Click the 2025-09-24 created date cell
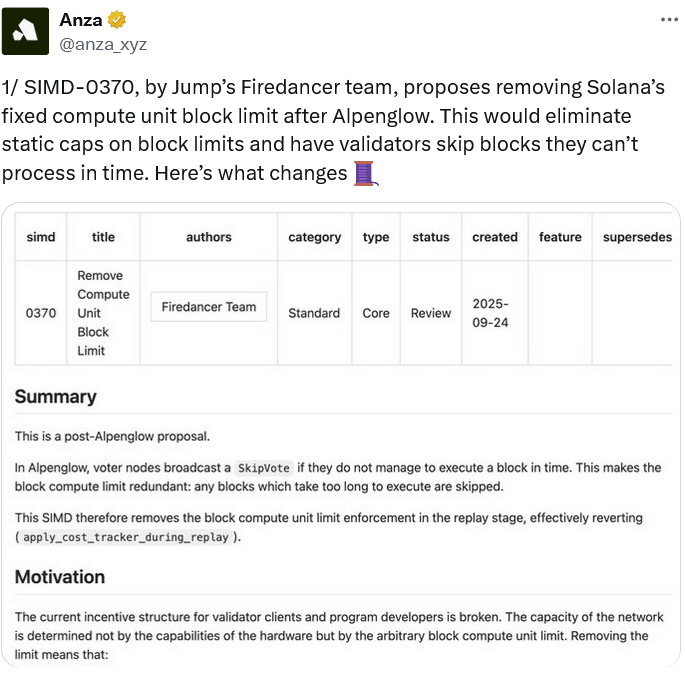685x673 pixels. (491, 313)
